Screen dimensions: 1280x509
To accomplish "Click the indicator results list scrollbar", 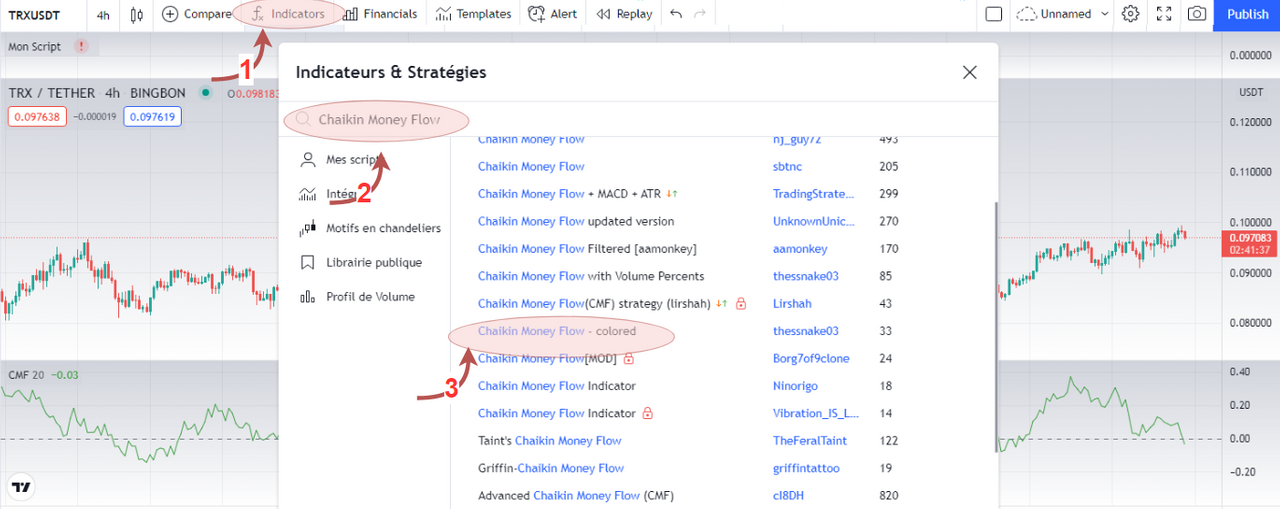I will coord(994,327).
